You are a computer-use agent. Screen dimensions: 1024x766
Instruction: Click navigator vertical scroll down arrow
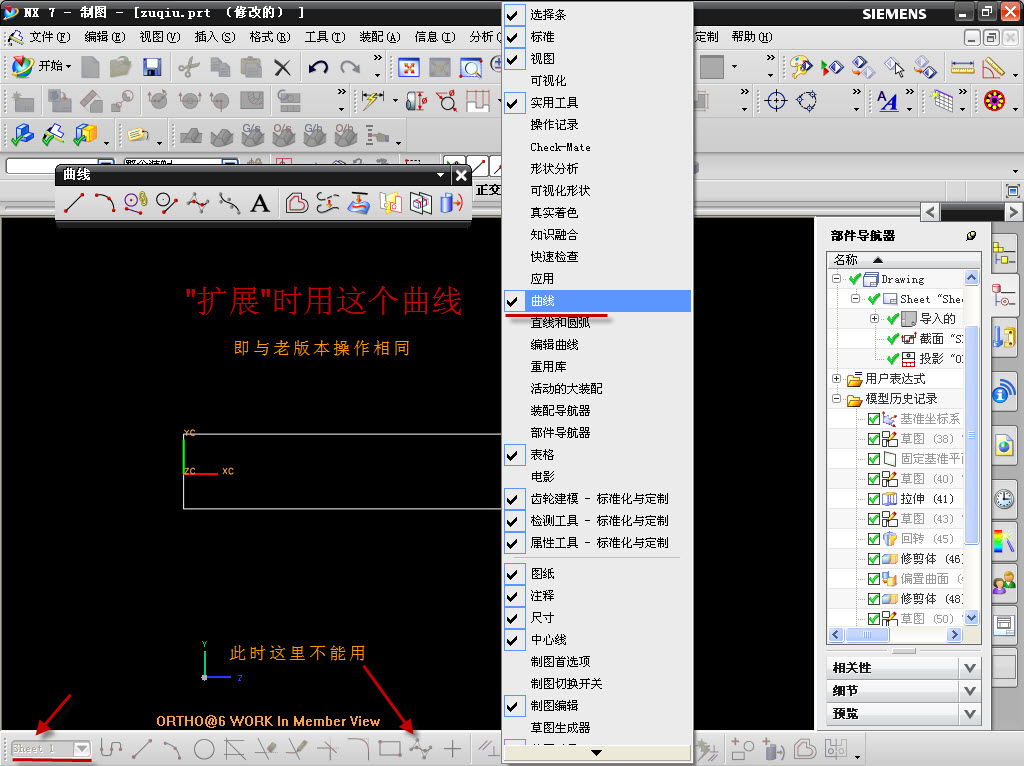[971, 618]
